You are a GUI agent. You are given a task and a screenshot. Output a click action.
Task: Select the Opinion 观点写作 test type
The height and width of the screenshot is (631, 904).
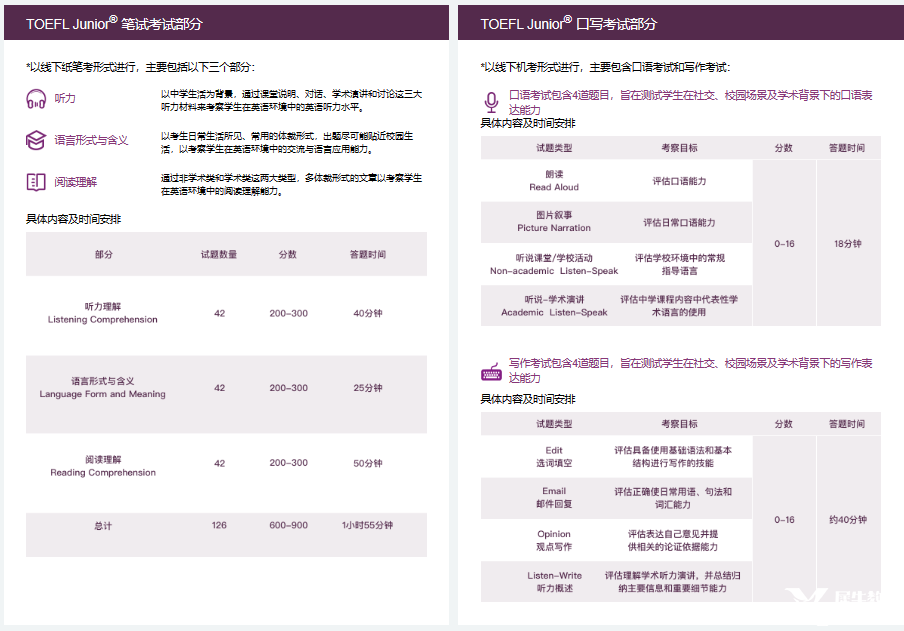[x=554, y=540]
